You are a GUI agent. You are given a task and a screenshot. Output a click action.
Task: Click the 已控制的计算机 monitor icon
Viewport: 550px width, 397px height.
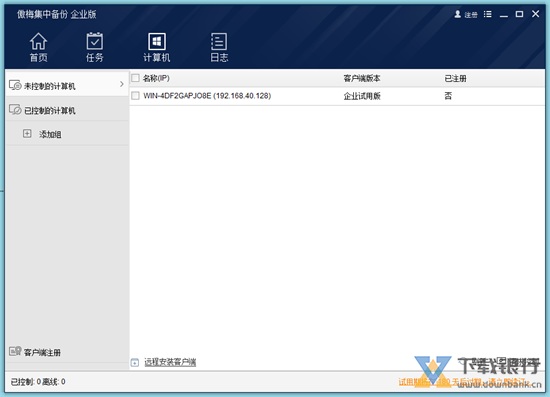15,110
